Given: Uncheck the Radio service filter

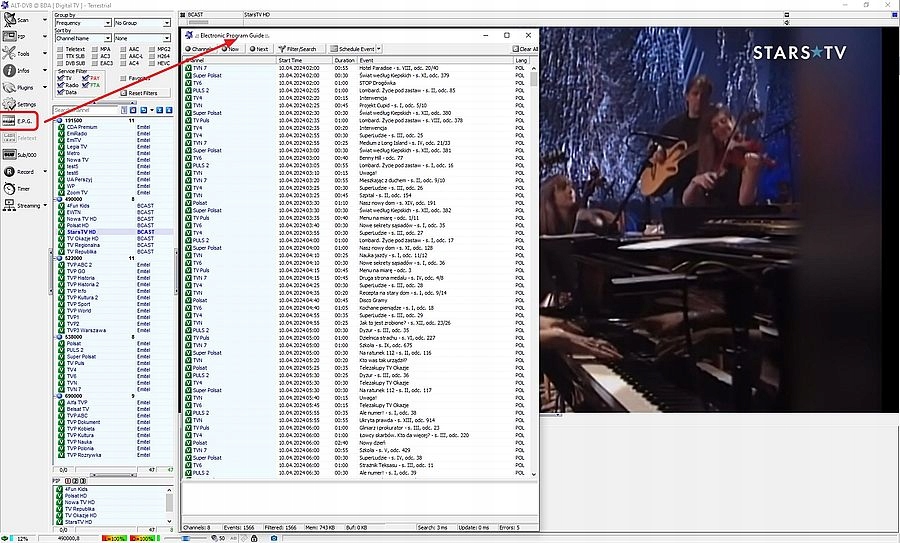Looking at the screenshot, I should pos(60,85).
